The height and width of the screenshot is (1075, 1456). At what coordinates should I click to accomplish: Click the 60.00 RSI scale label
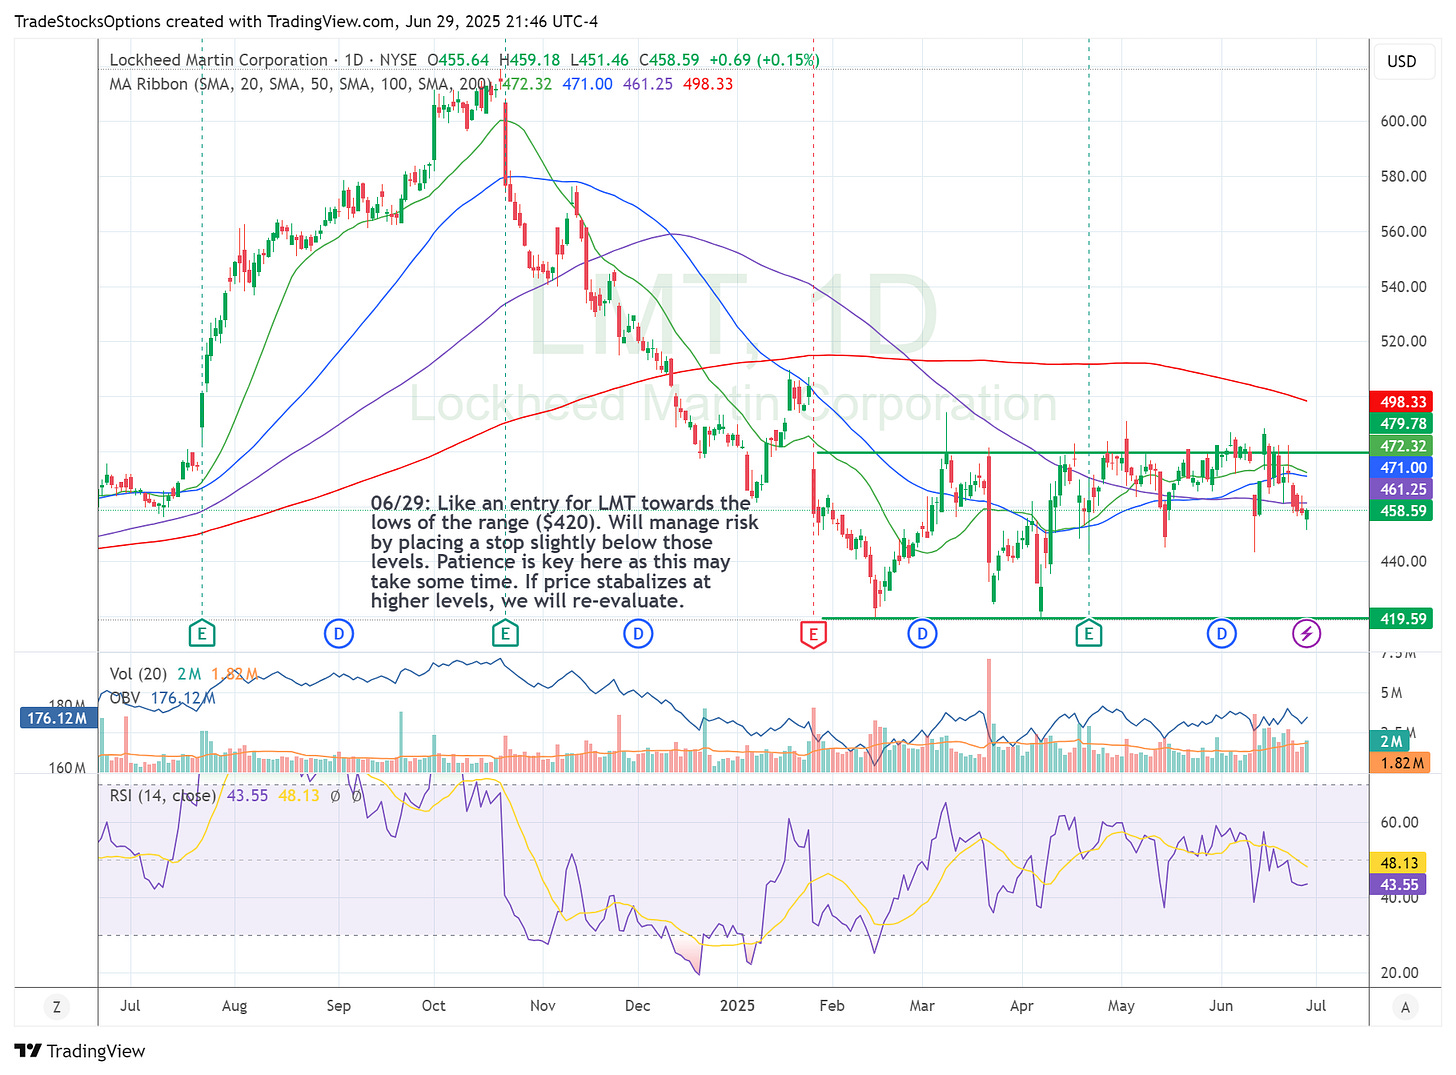point(1399,822)
